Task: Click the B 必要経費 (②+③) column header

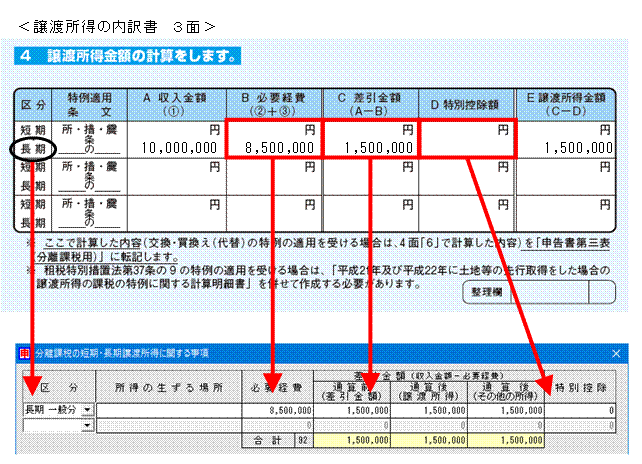Action: pos(274,104)
